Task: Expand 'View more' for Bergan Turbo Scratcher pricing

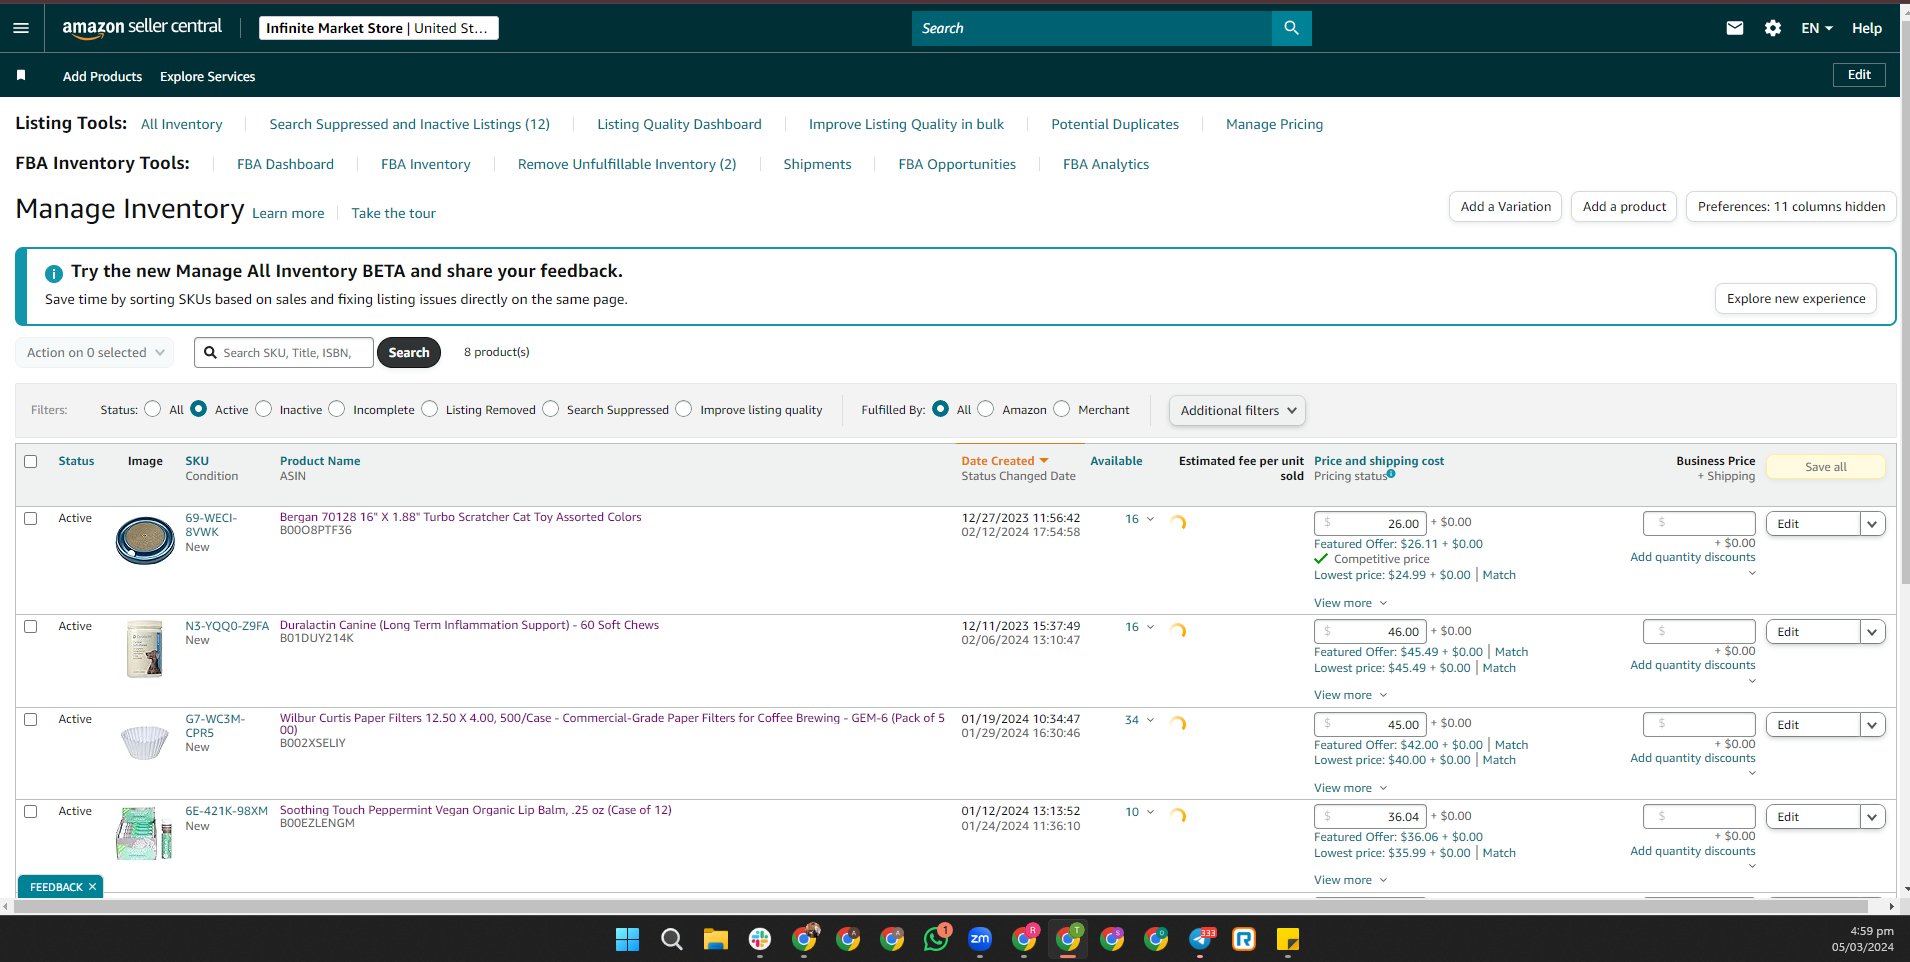Action: click(x=1350, y=603)
